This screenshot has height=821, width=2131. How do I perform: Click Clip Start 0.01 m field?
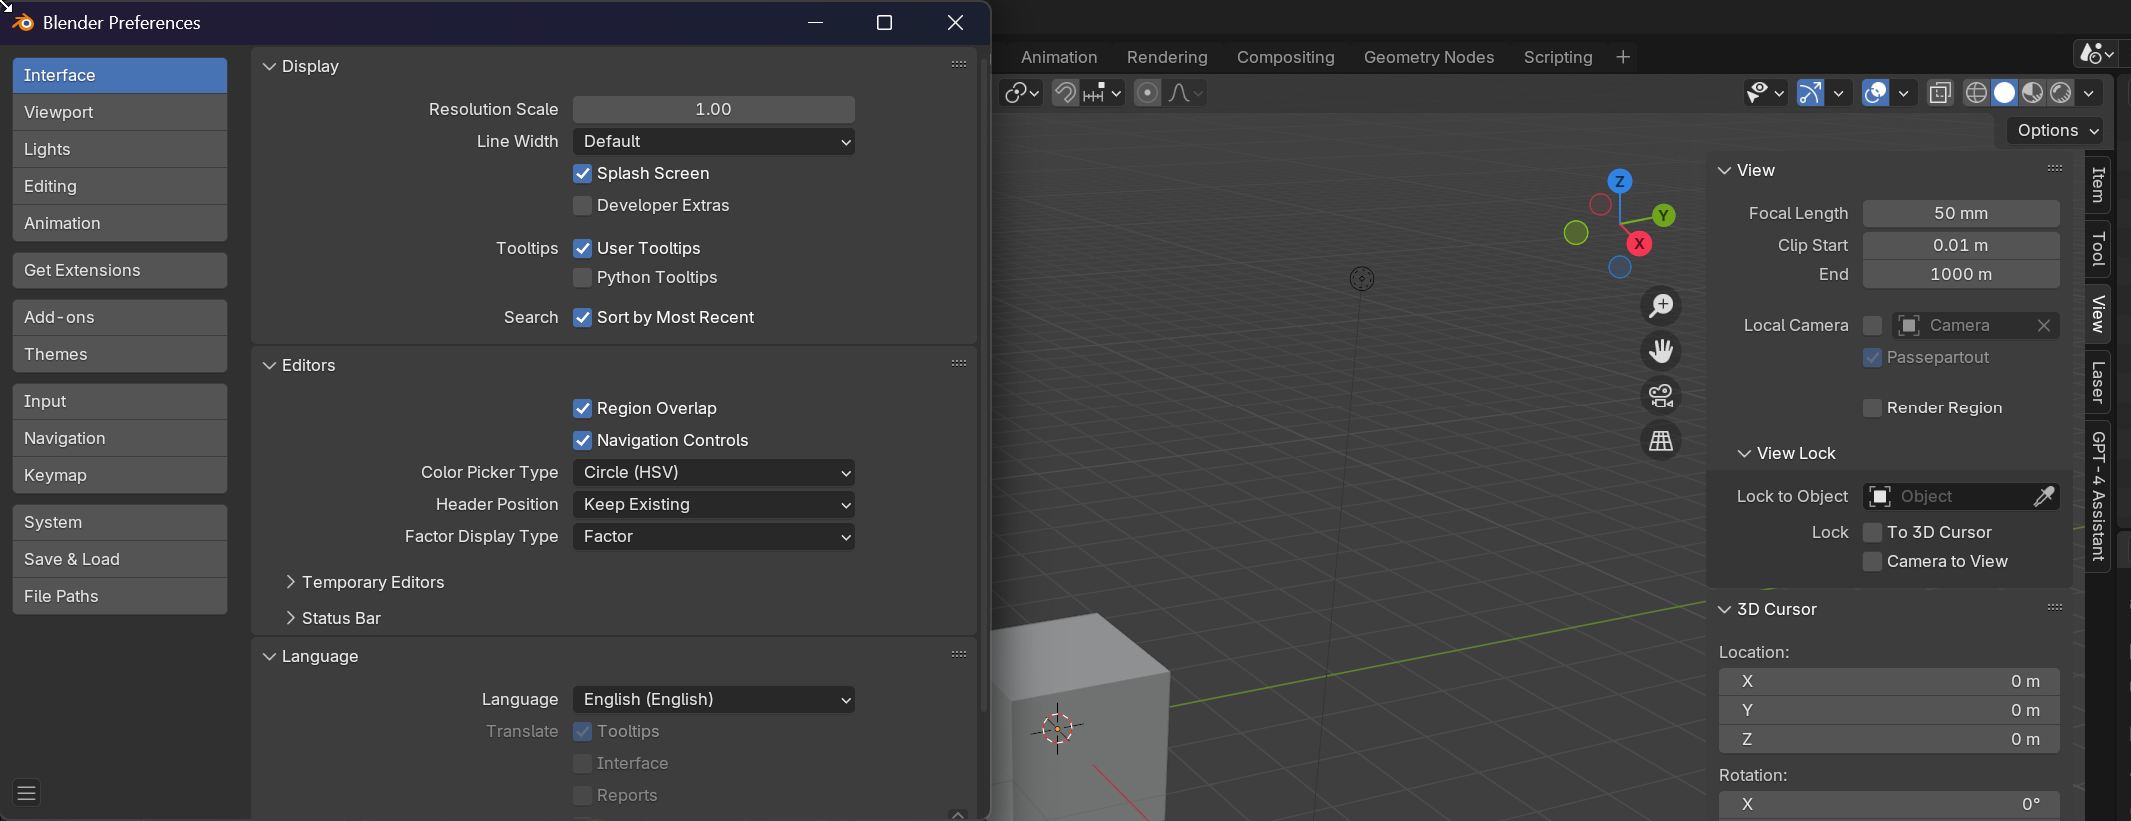click(x=1961, y=245)
